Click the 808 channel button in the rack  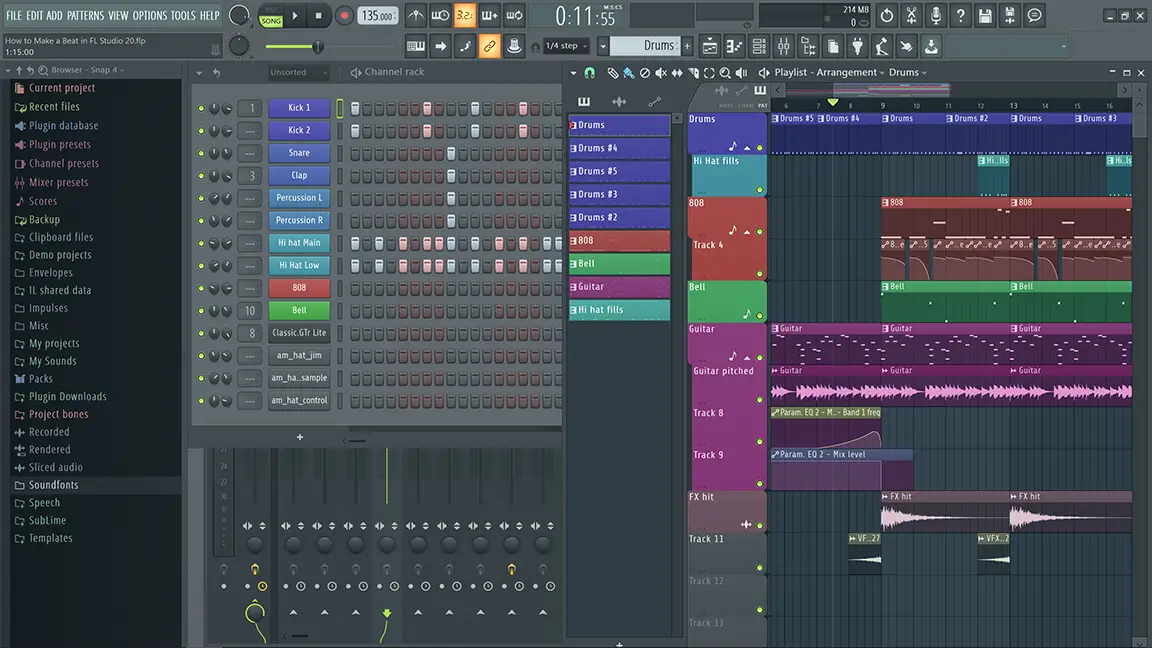click(299, 287)
